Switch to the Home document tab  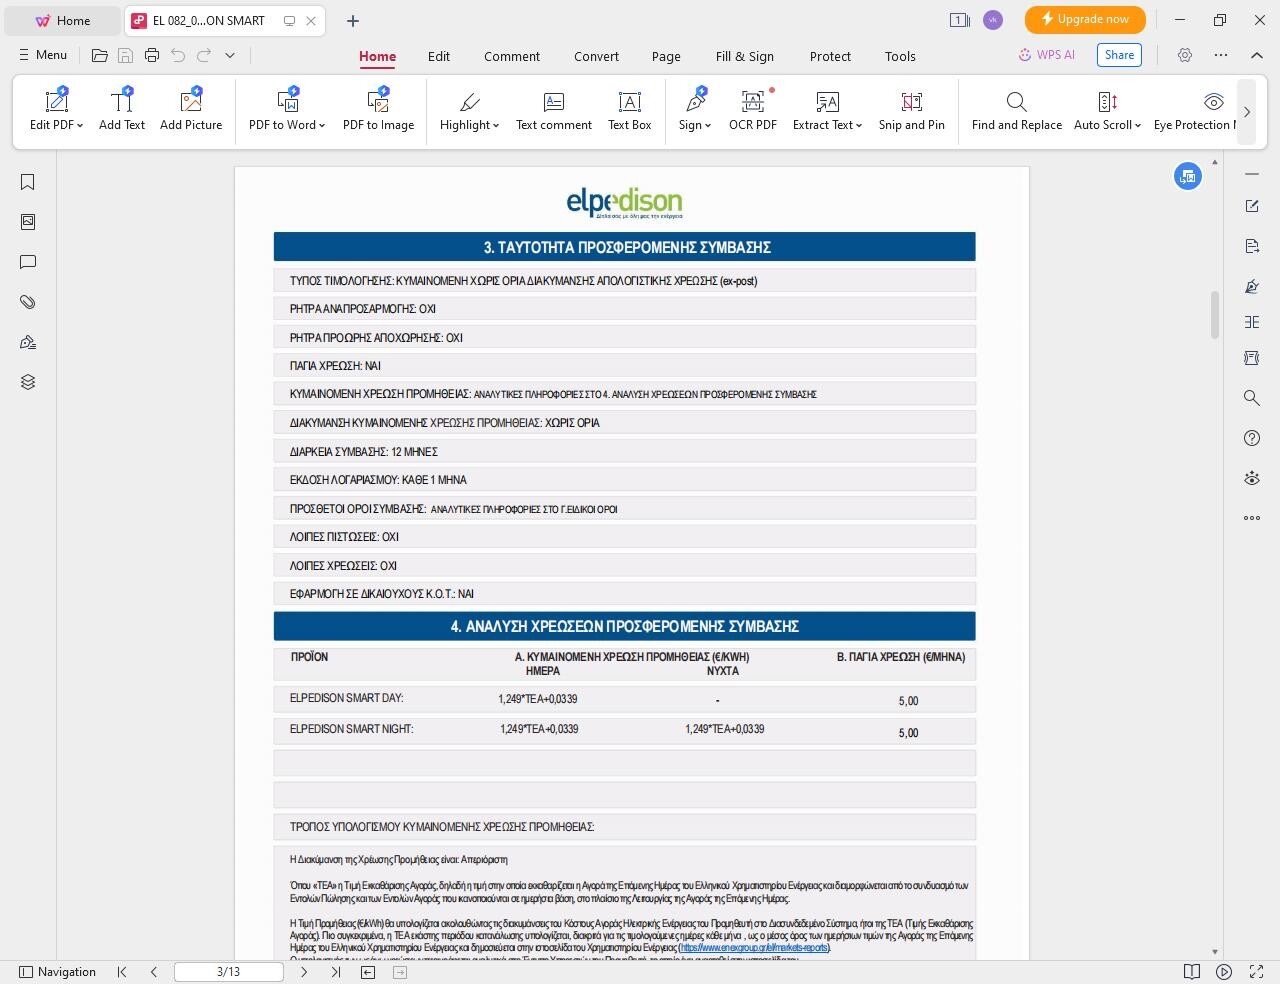coord(63,20)
